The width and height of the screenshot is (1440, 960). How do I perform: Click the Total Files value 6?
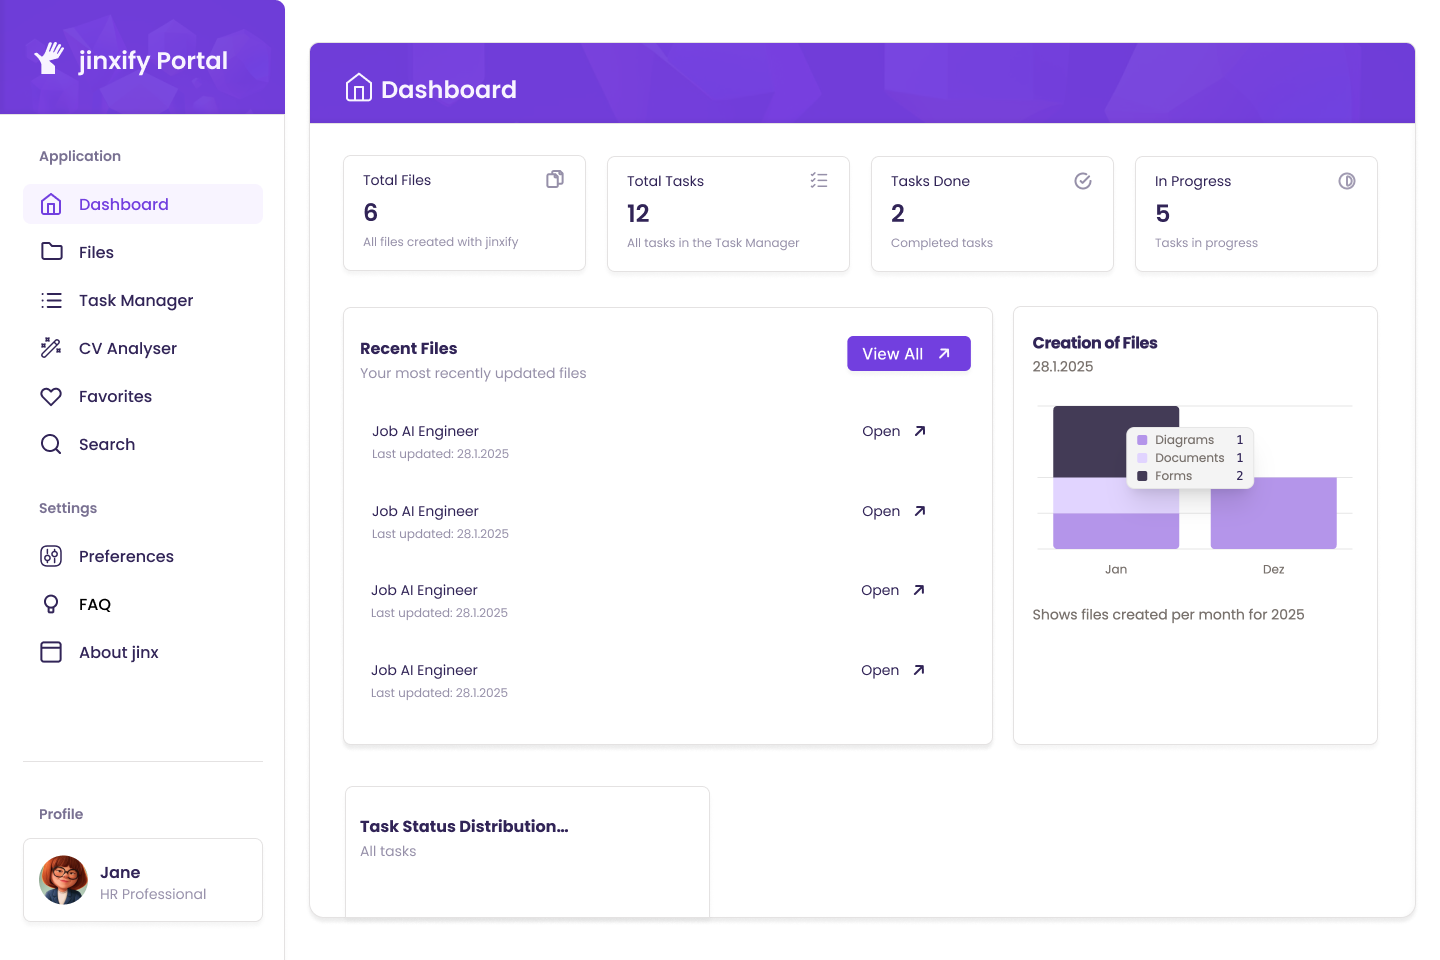[371, 212]
